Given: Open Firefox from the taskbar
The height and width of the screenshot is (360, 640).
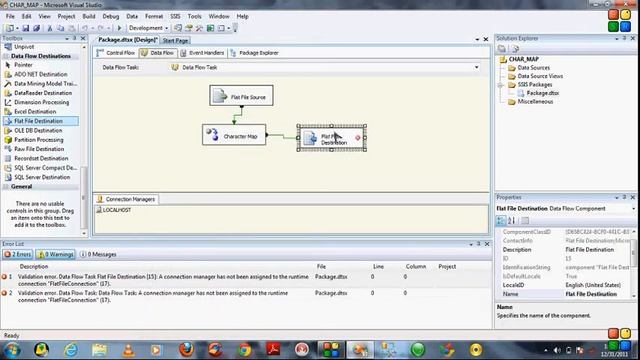Looking at the screenshot, I should point(187,350).
